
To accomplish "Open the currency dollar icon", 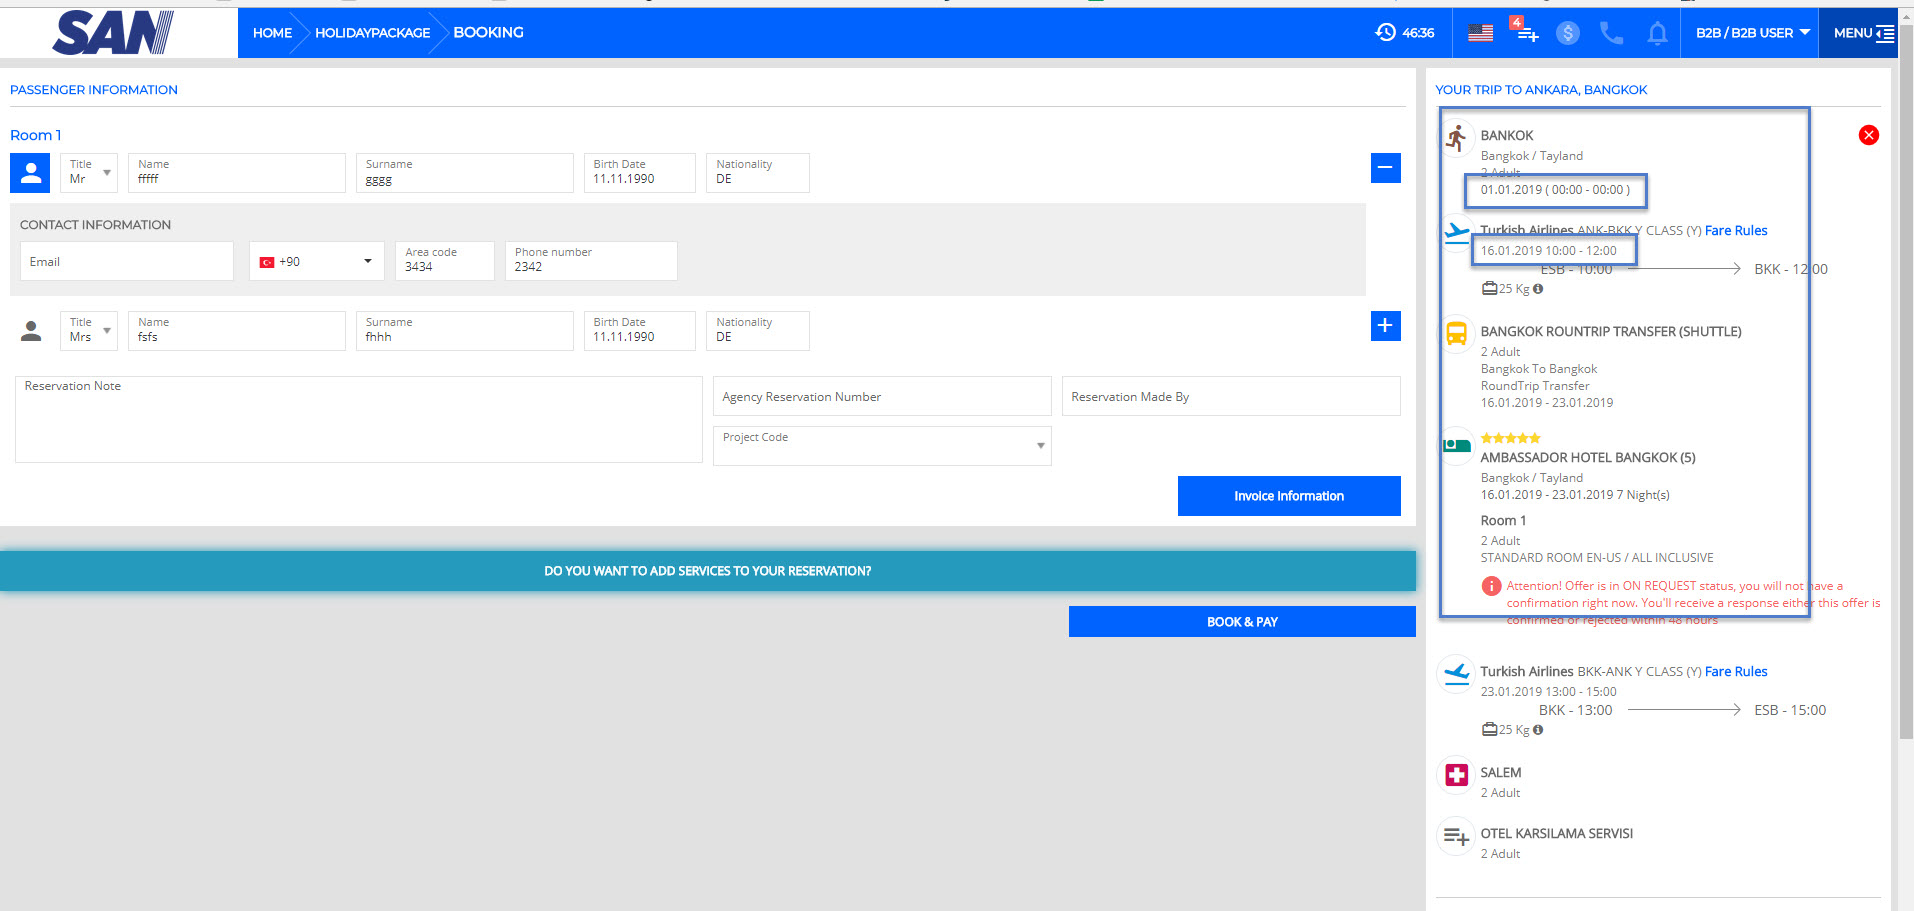I will 1567,33.
